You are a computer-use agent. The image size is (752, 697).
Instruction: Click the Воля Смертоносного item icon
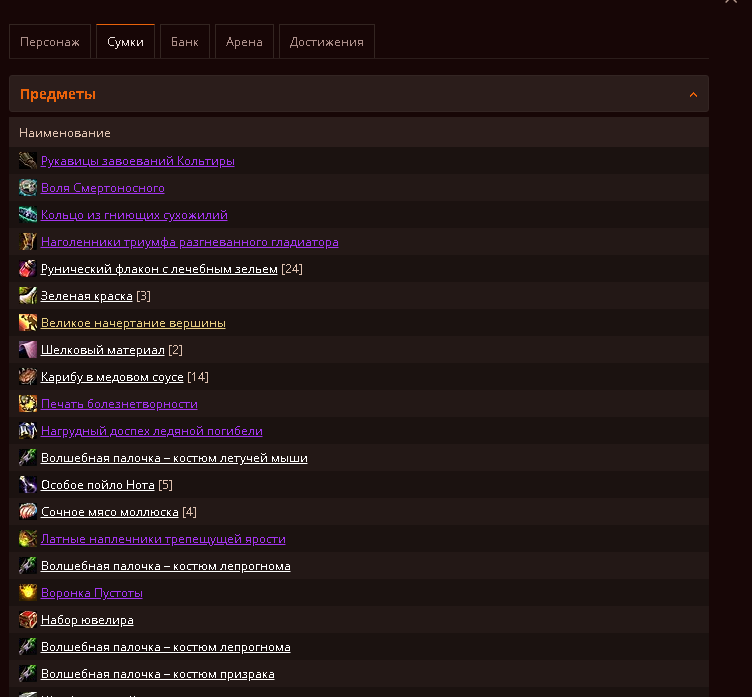(x=28, y=188)
